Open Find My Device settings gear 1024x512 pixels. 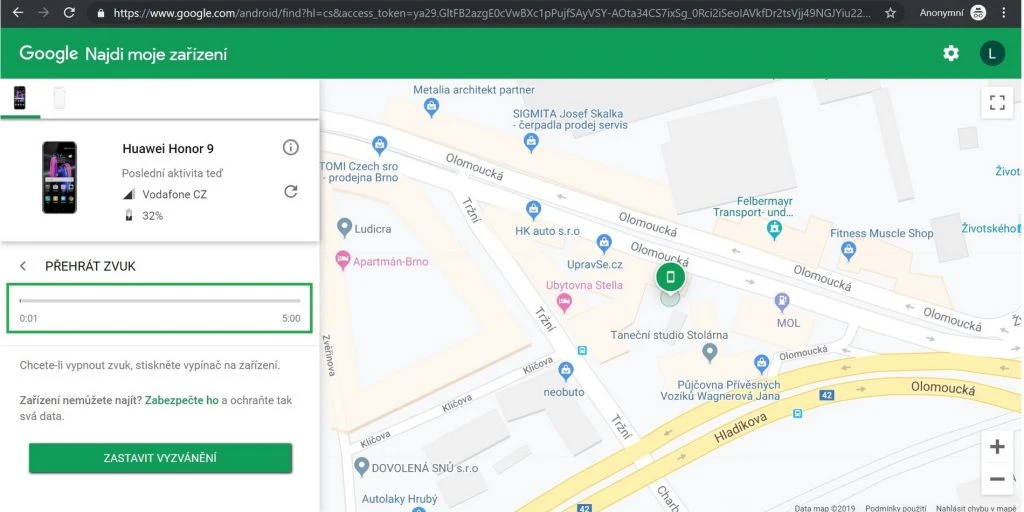point(950,53)
